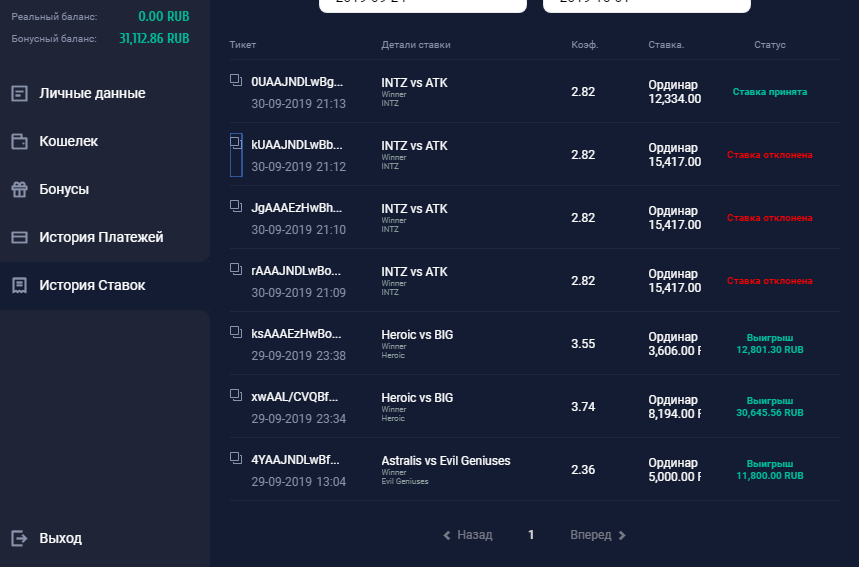
Task: Click the Выход logout icon
Action: pos(20,539)
